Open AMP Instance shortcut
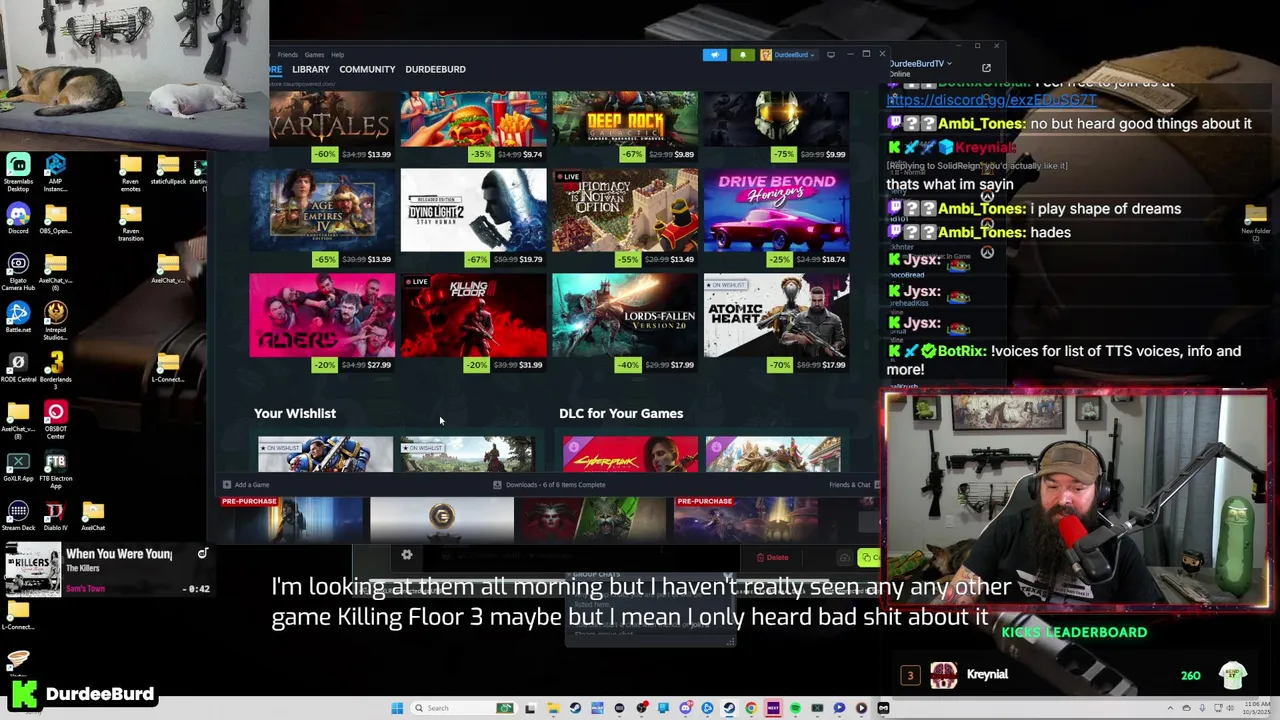This screenshot has width=1280, height=720. click(56, 173)
